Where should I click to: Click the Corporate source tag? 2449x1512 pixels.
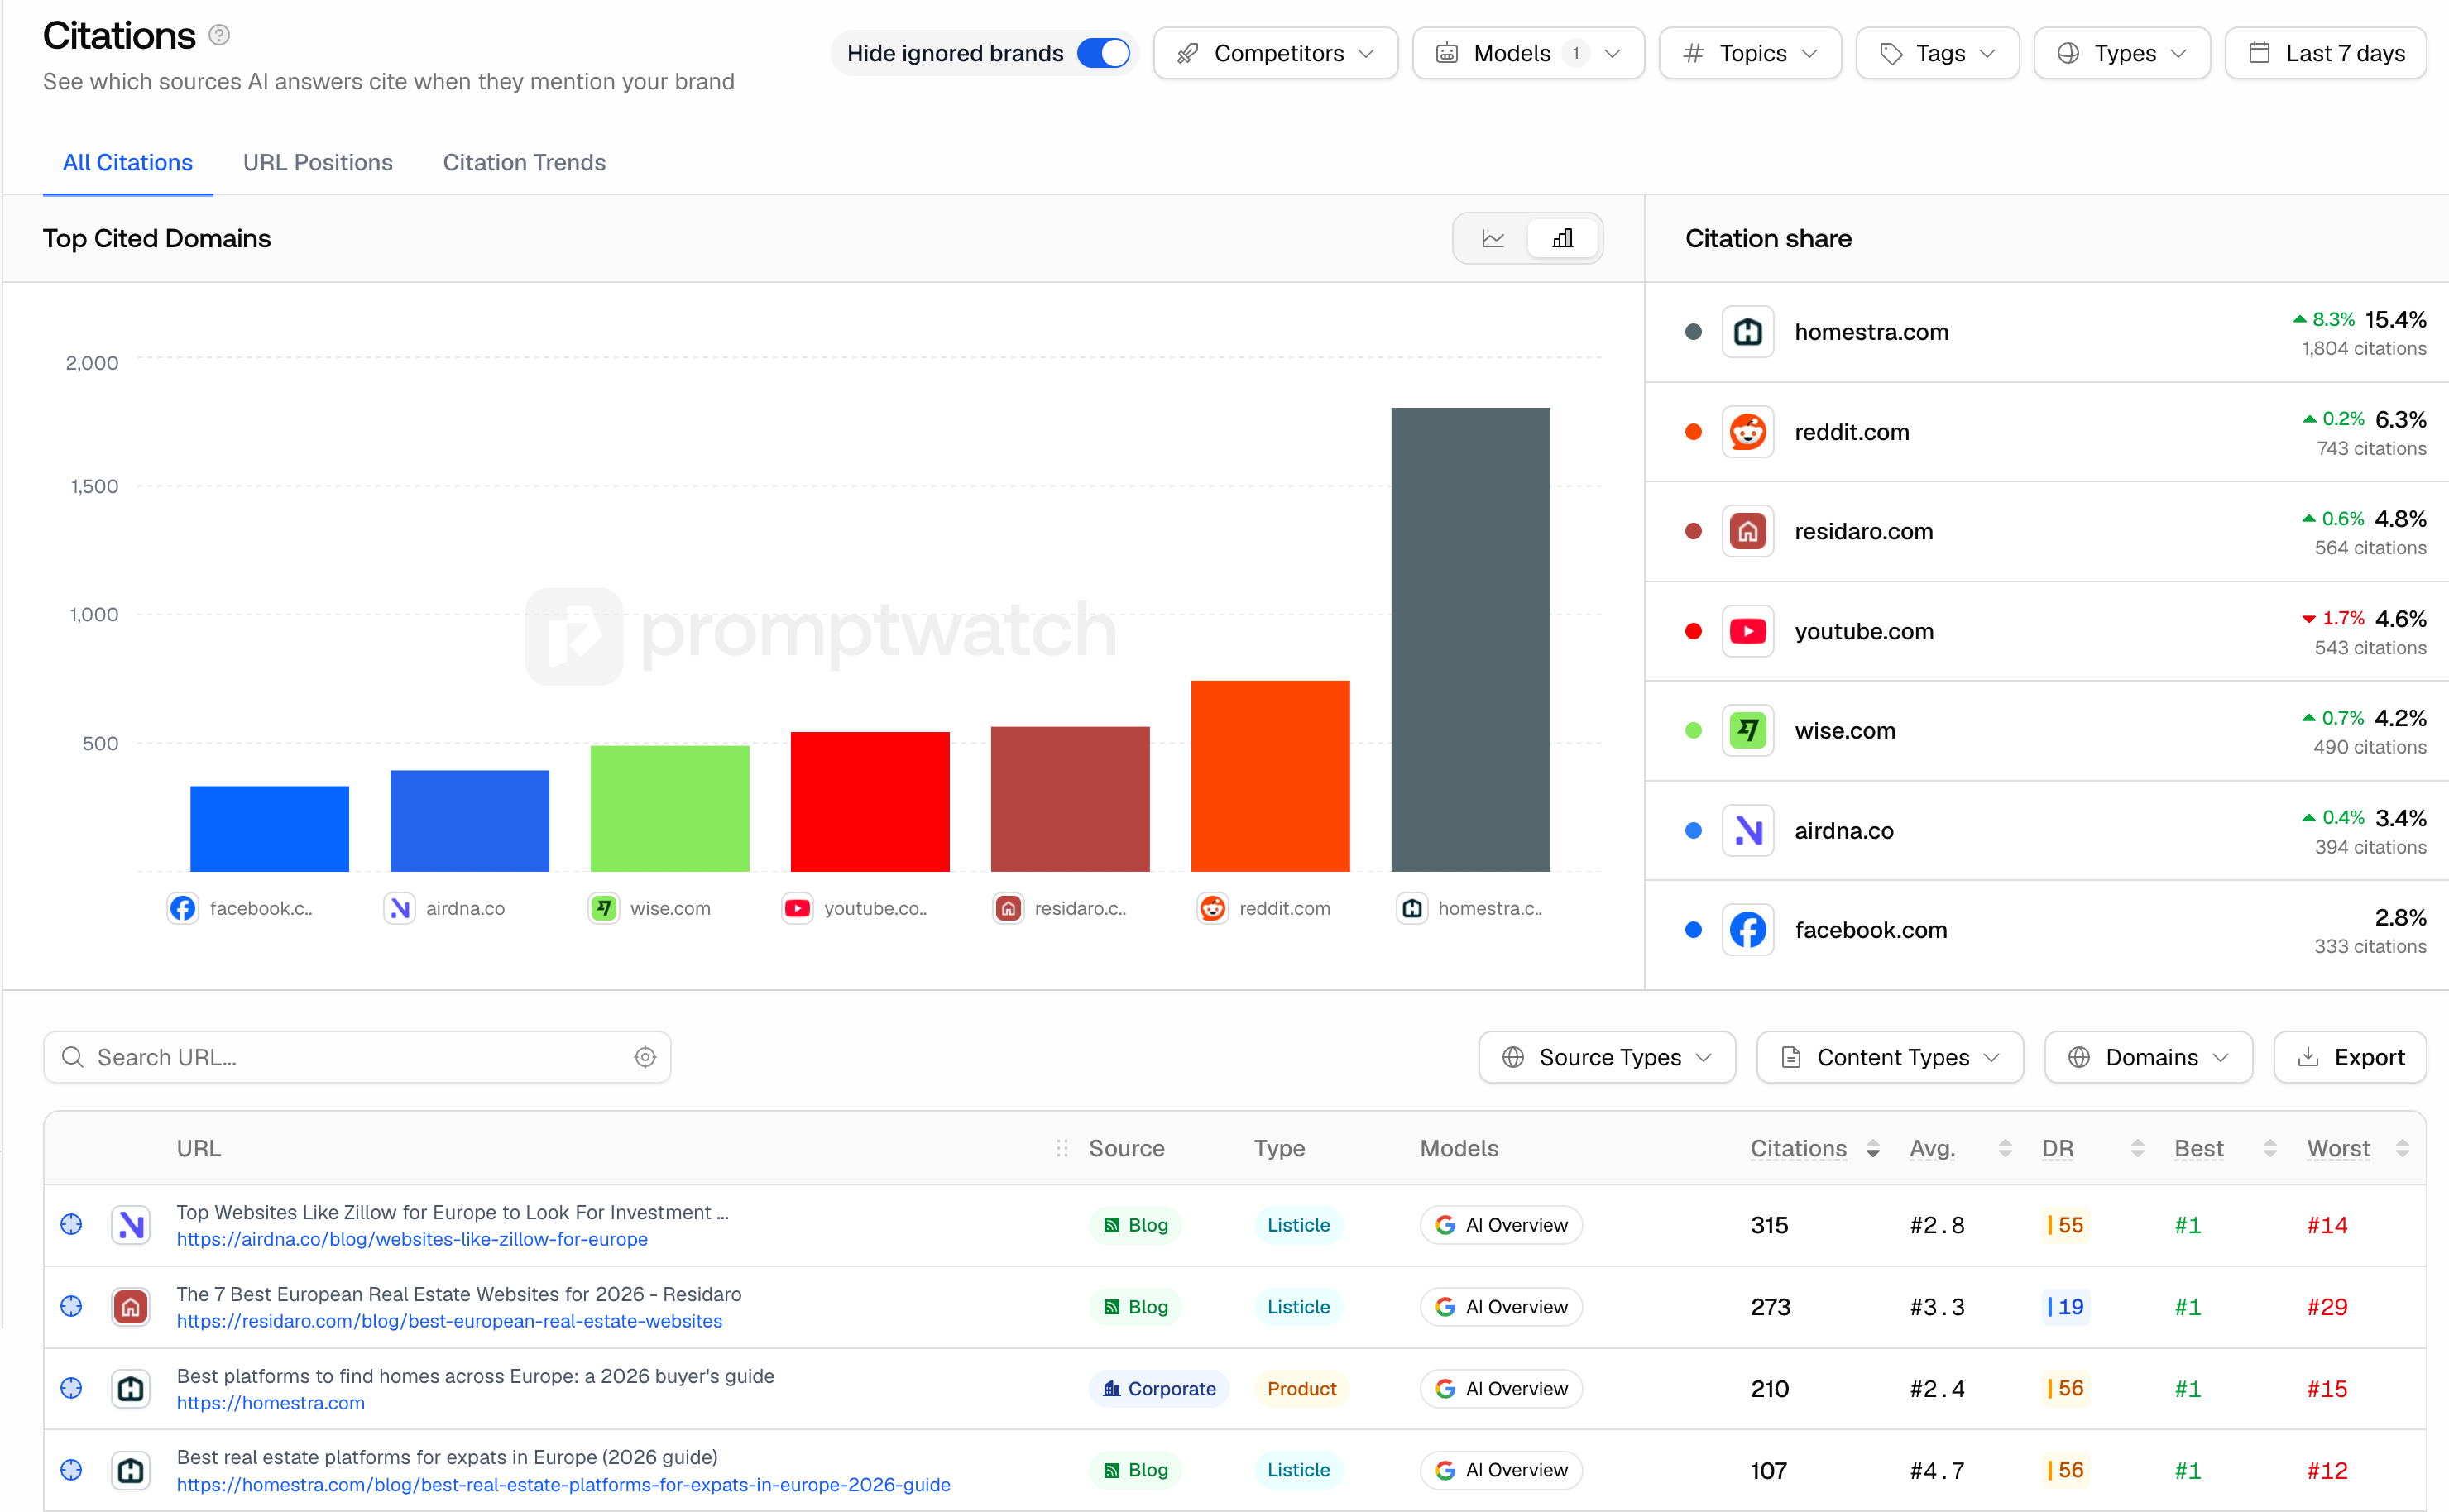click(x=1159, y=1388)
